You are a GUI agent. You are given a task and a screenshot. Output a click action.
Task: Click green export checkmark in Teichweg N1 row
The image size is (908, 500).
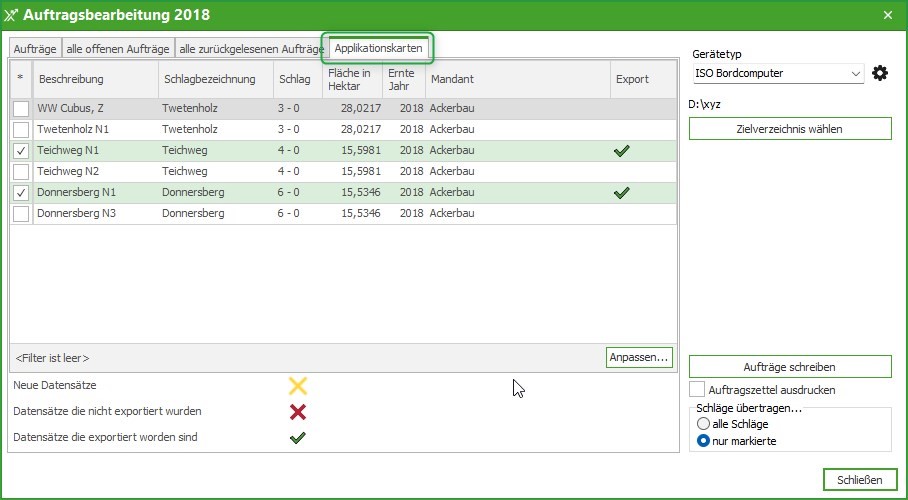point(622,151)
